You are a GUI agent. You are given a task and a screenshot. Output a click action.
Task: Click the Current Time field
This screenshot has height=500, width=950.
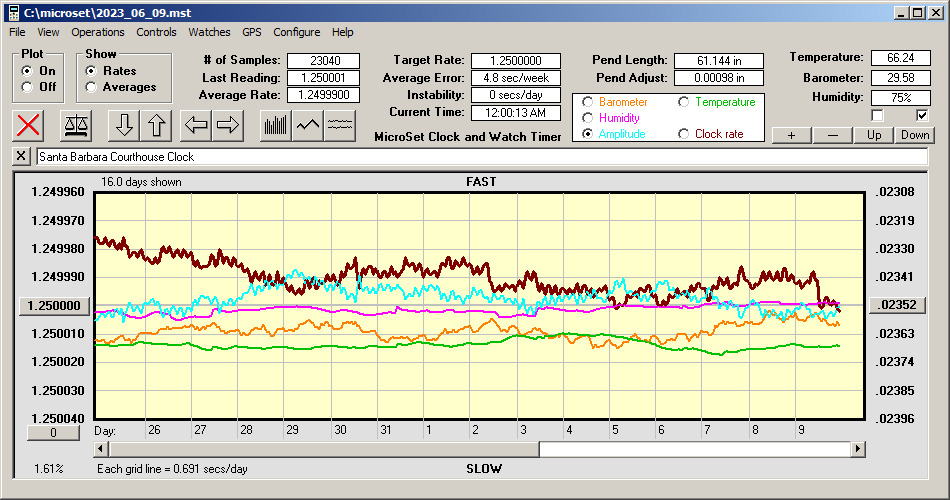point(516,112)
